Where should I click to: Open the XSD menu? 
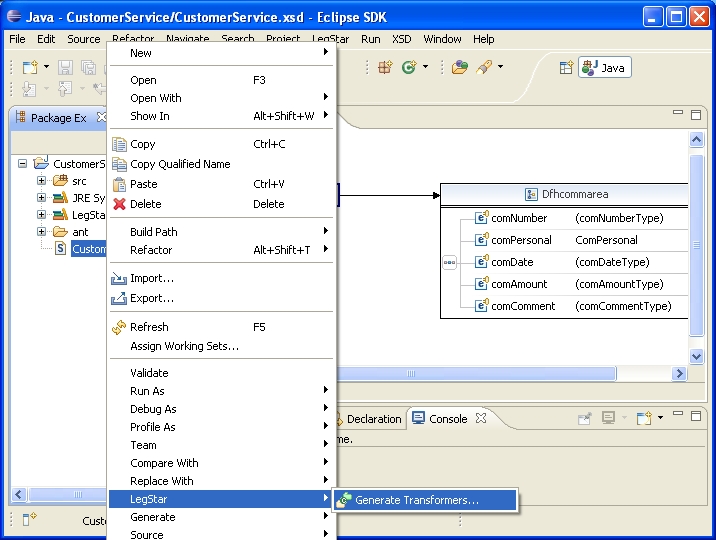[401, 39]
